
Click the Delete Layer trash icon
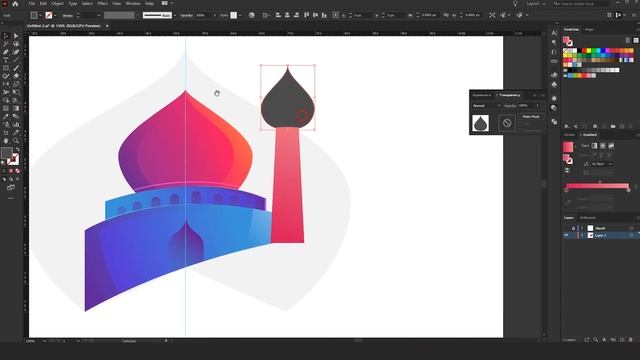[x=631, y=340]
